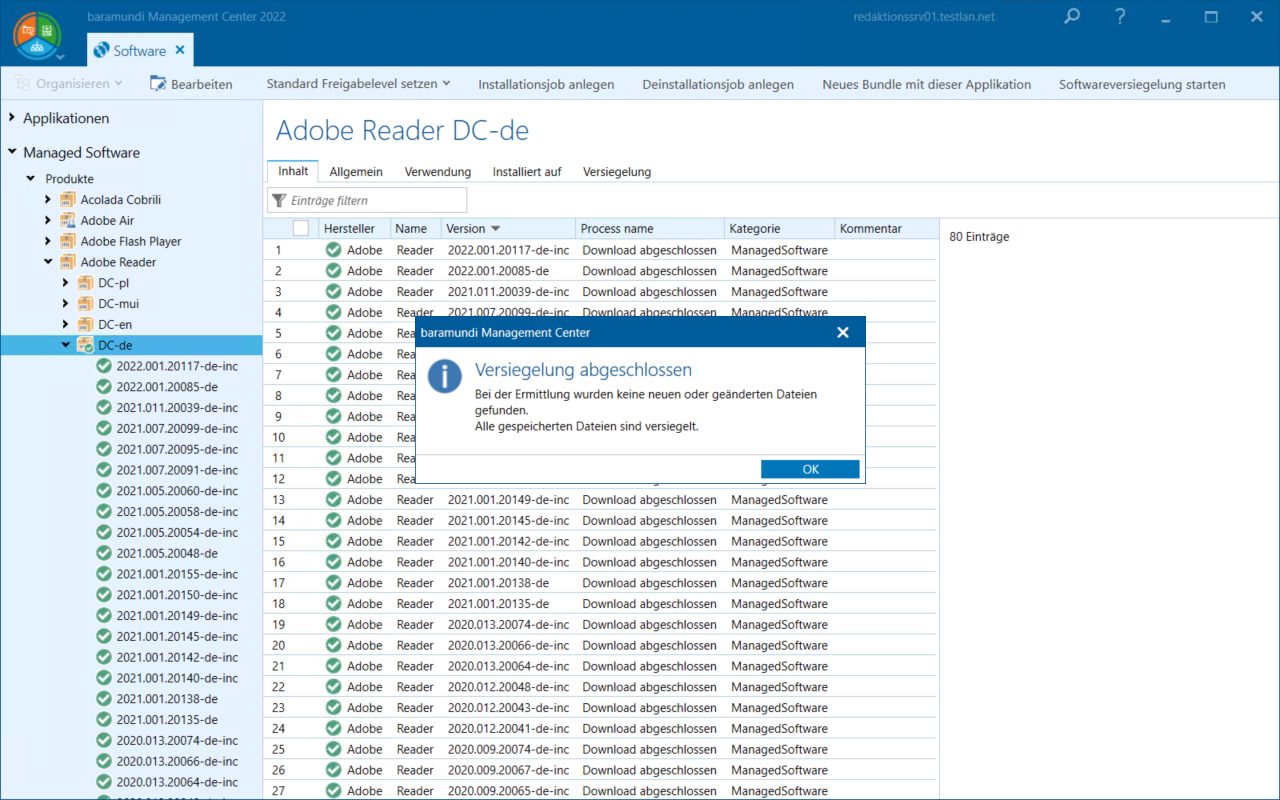Close the Software tab with X
The width and height of the screenshot is (1280, 800).
coord(180,50)
